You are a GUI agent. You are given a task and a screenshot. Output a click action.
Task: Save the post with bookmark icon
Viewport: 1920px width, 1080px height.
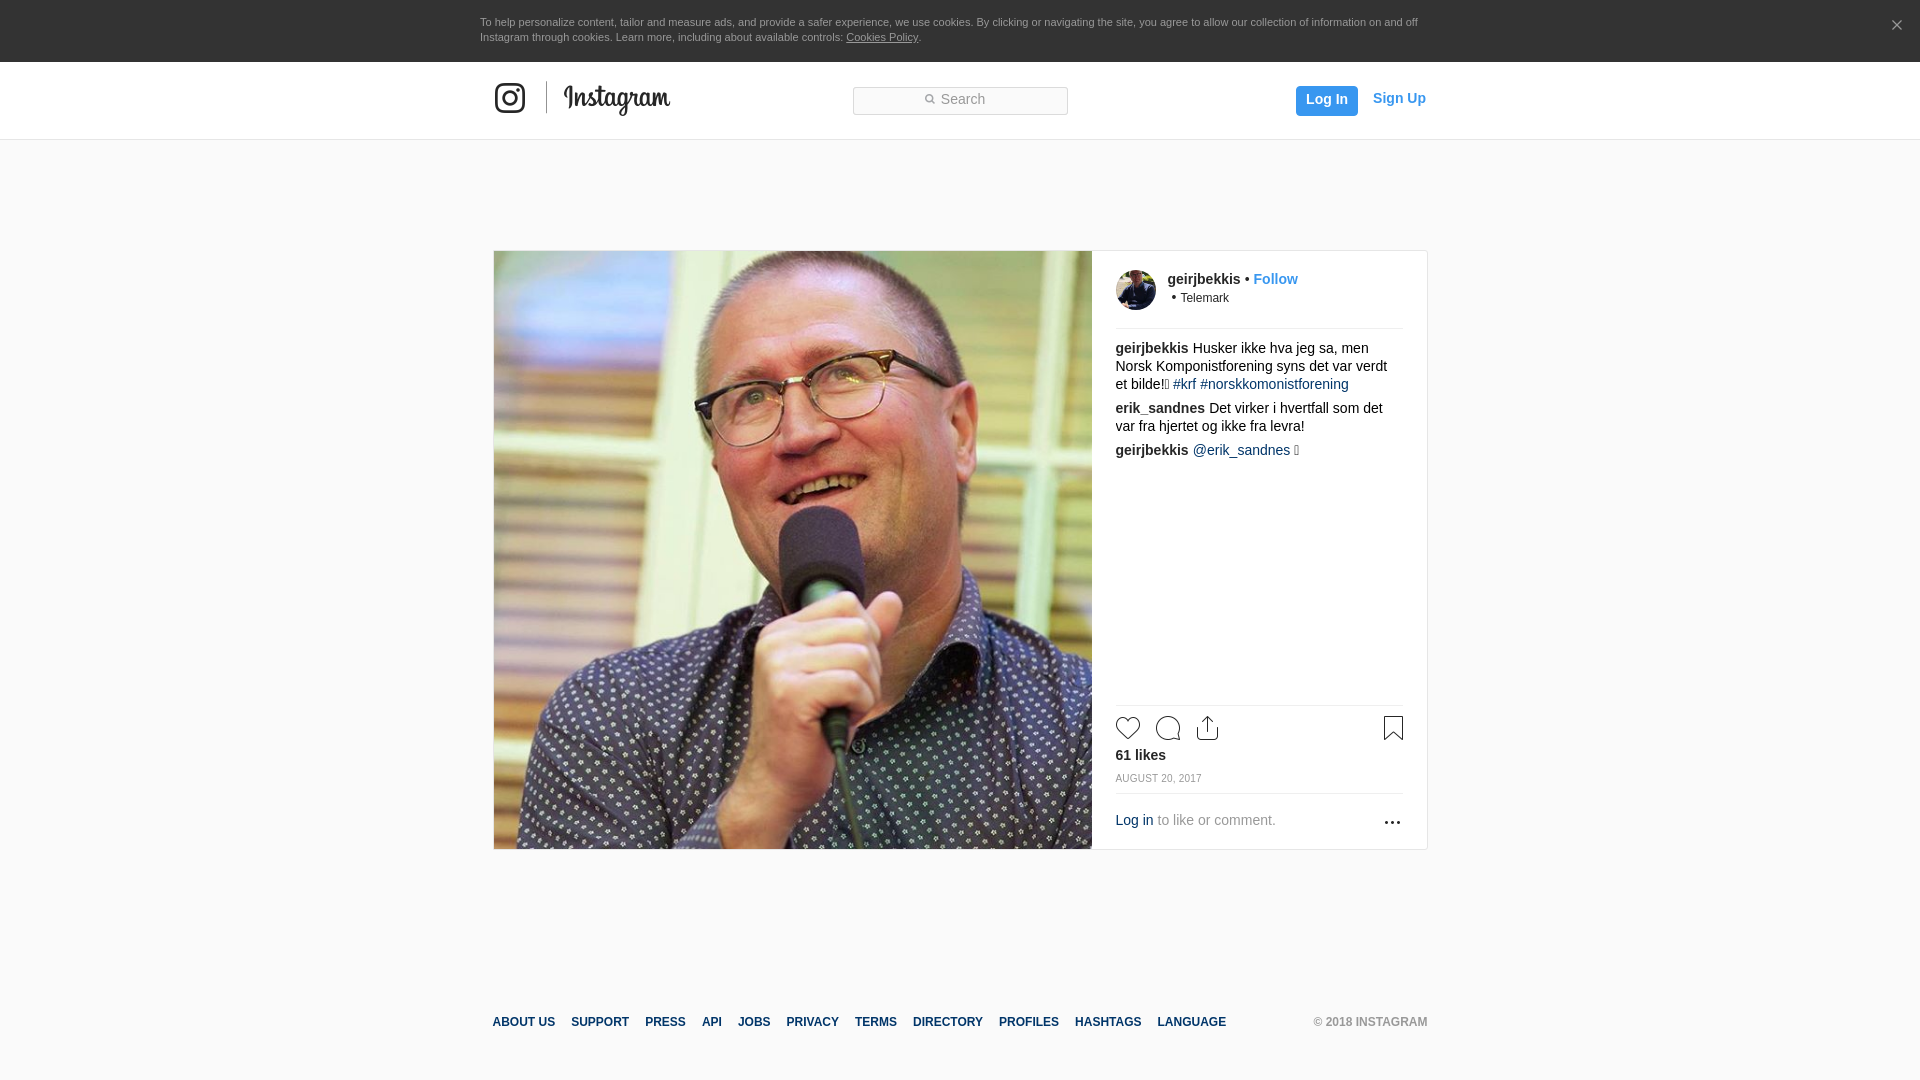click(x=1393, y=728)
